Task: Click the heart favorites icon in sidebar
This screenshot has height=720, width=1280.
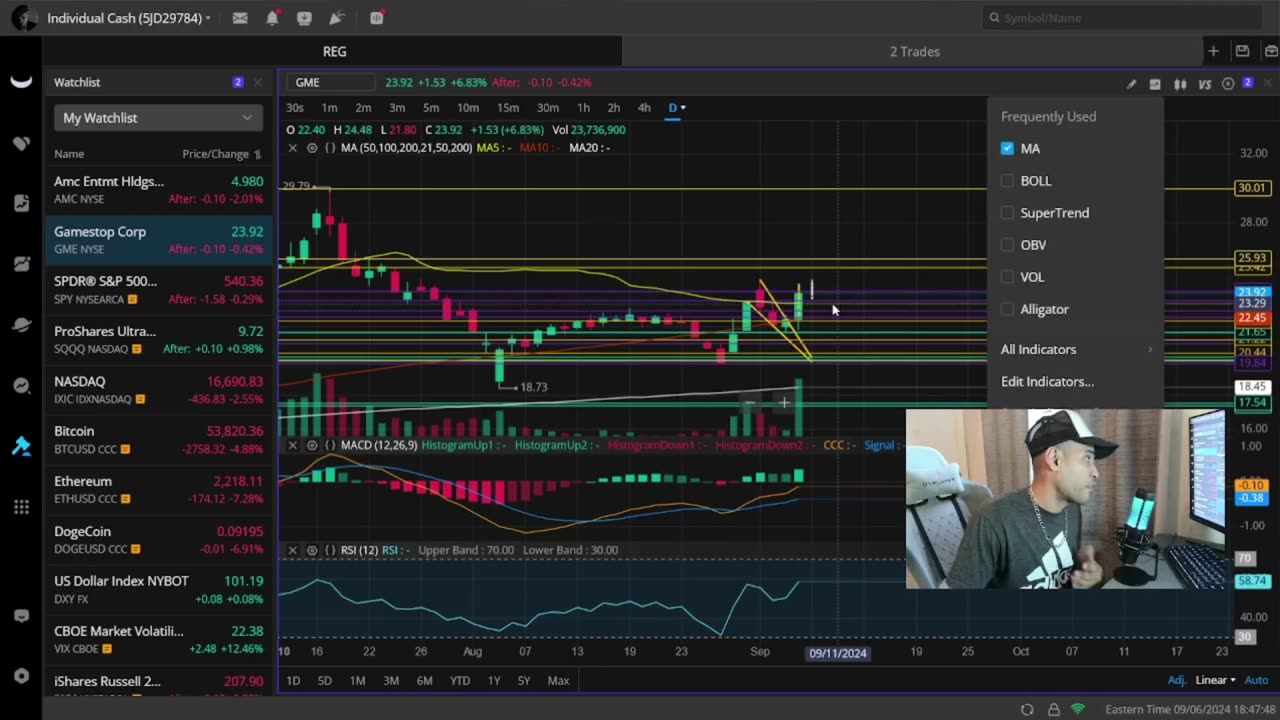Action: tap(21, 143)
